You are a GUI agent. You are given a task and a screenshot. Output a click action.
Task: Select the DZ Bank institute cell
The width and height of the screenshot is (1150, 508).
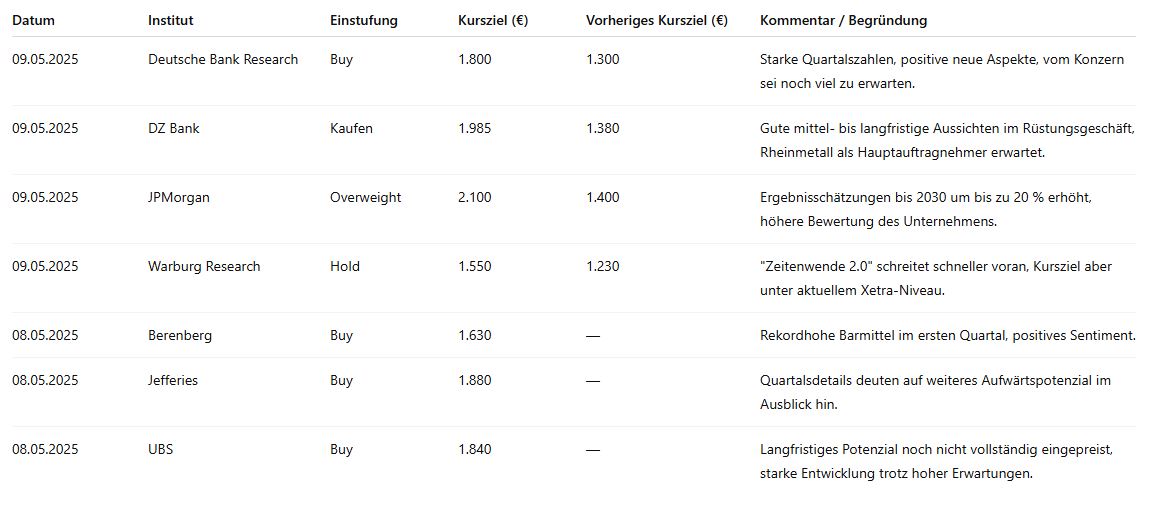click(174, 128)
